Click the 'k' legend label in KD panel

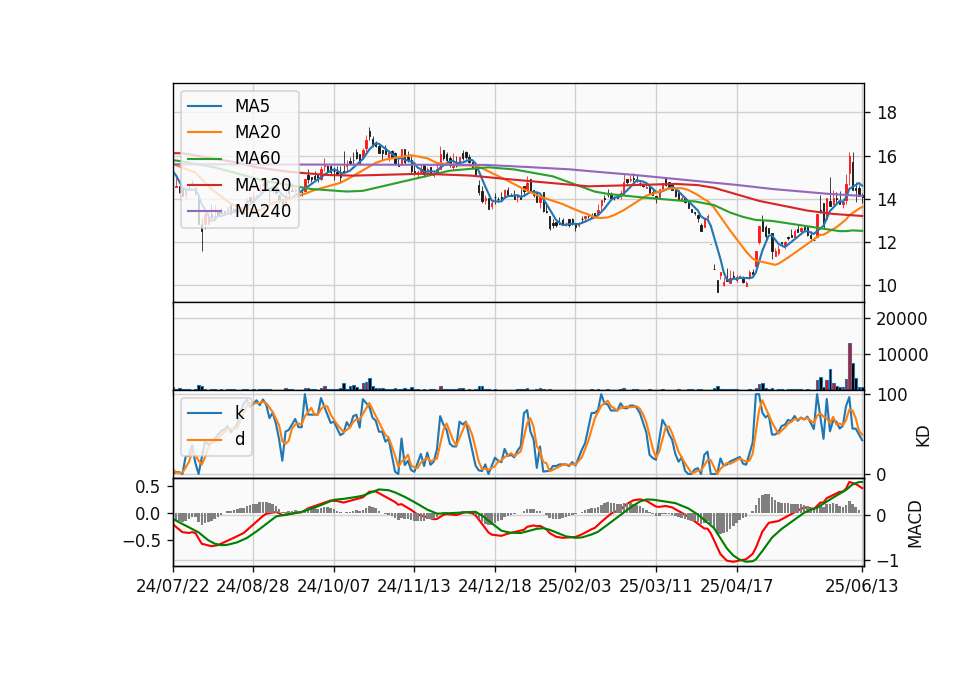click(239, 413)
